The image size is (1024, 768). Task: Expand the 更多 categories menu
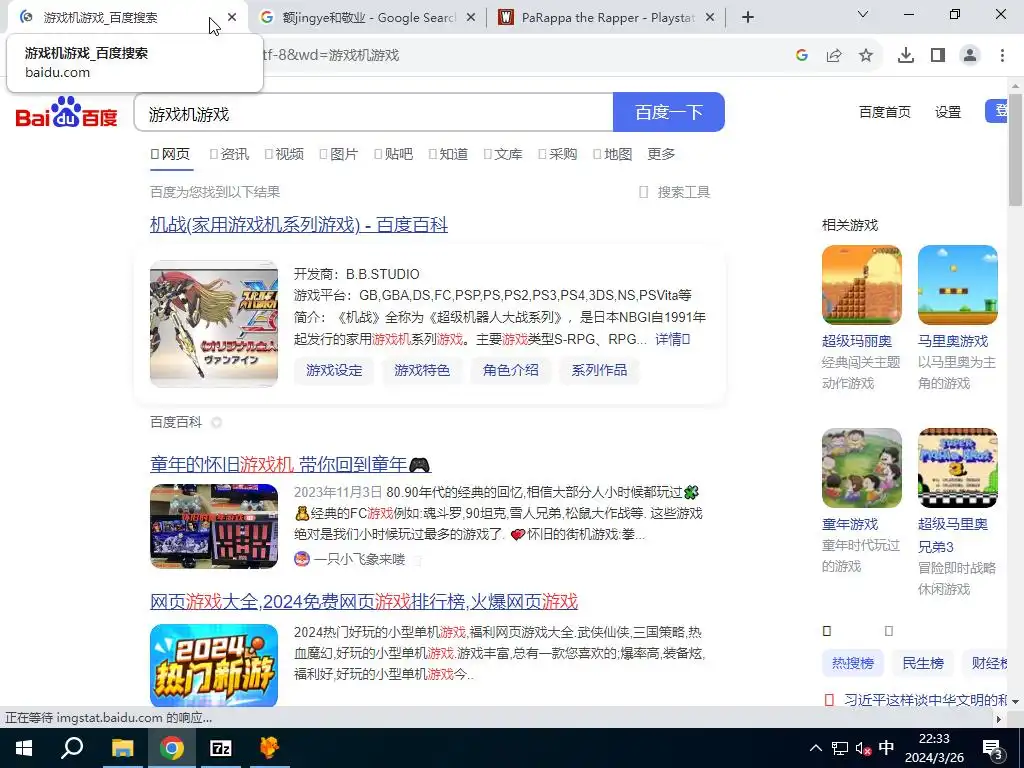(x=661, y=154)
